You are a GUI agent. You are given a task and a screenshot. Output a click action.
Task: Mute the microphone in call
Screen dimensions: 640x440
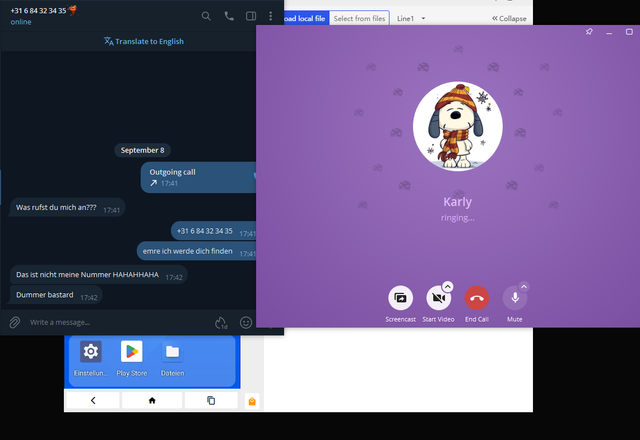point(515,298)
